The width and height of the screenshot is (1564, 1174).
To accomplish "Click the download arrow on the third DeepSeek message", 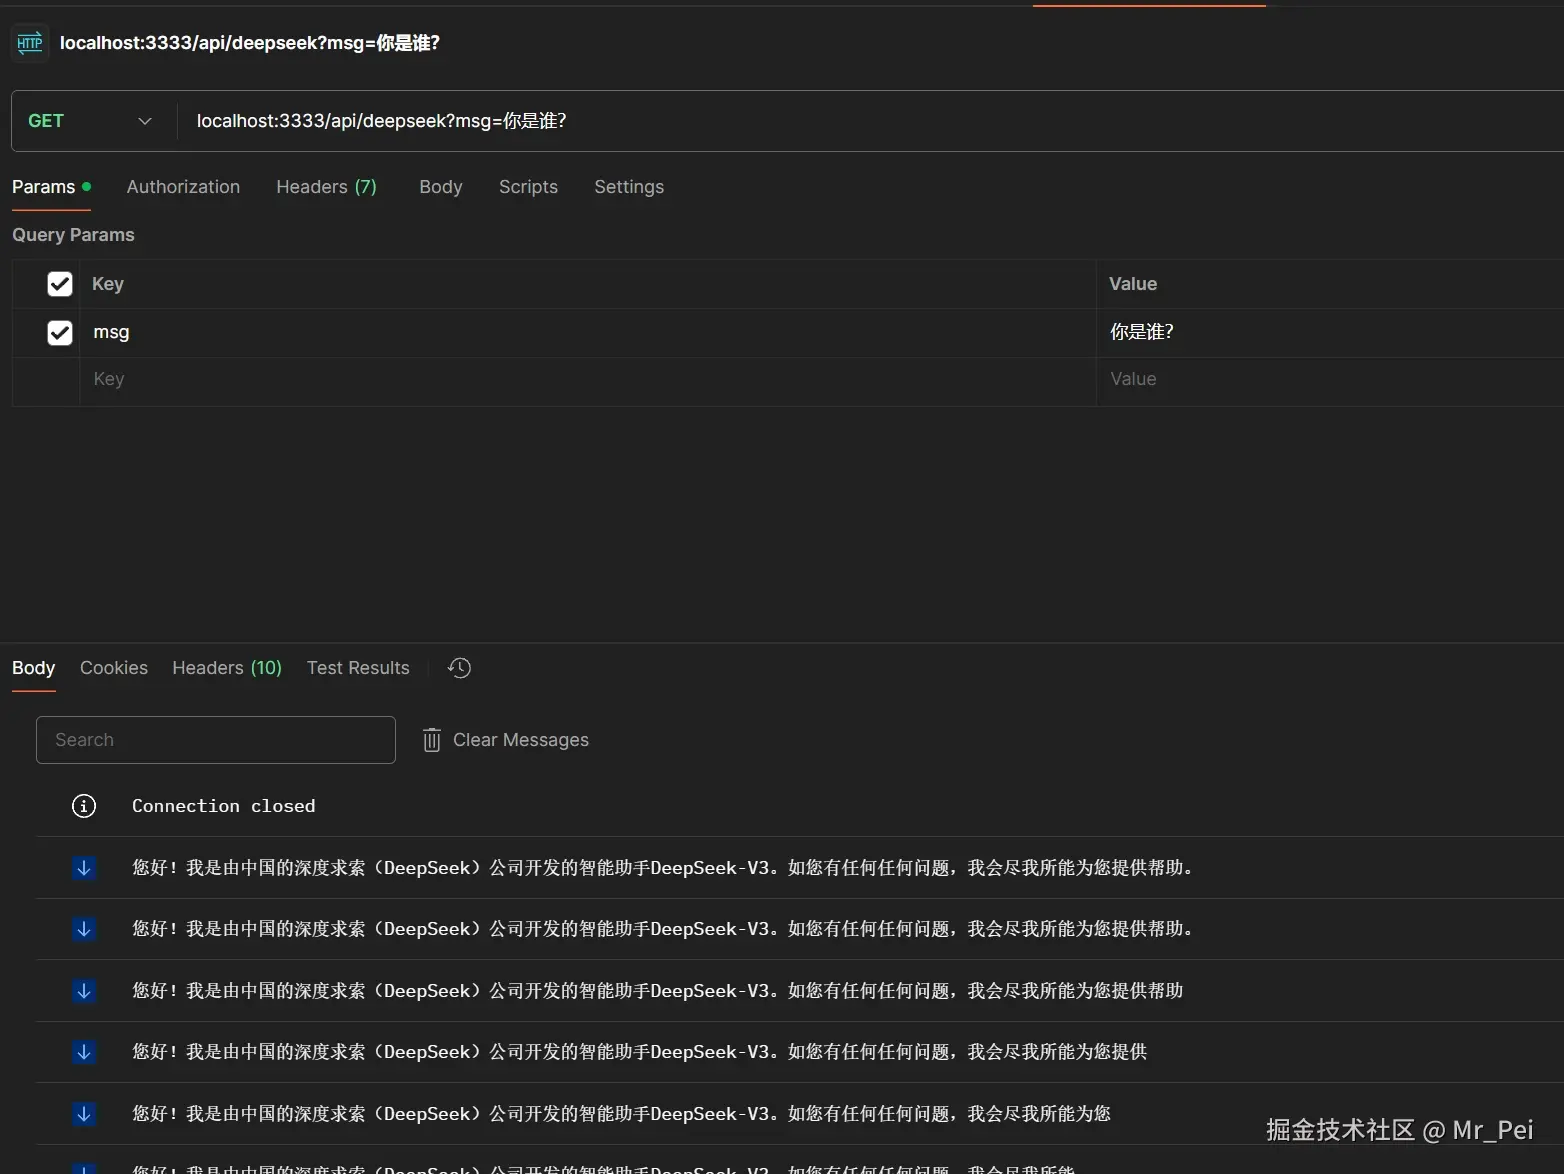I will 84,991.
